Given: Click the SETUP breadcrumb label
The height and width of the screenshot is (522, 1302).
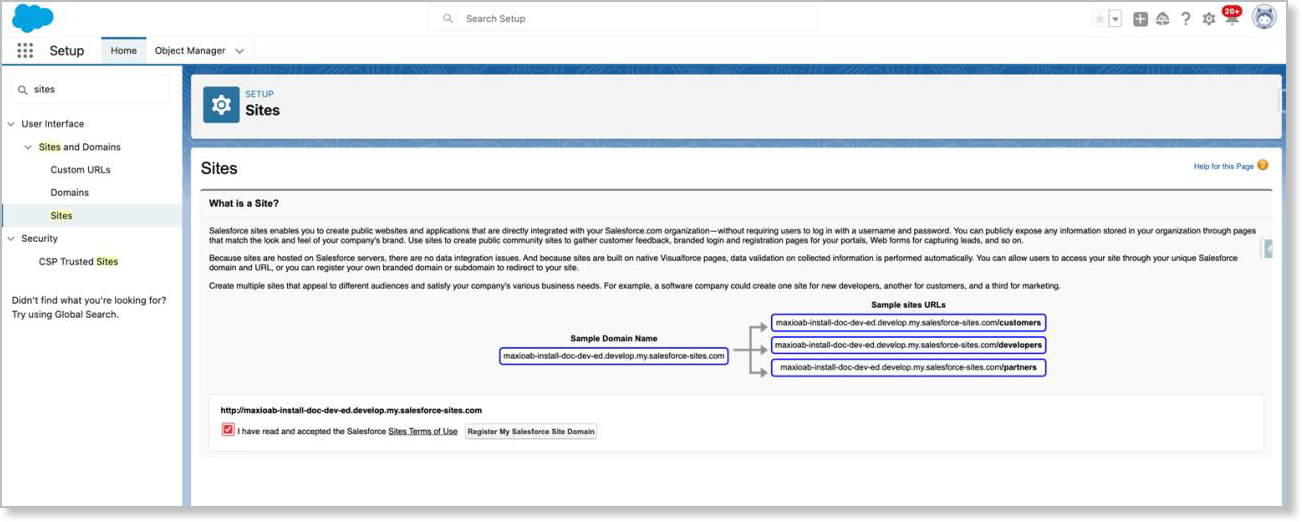Looking at the screenshot, I should [x=259, y=94].
